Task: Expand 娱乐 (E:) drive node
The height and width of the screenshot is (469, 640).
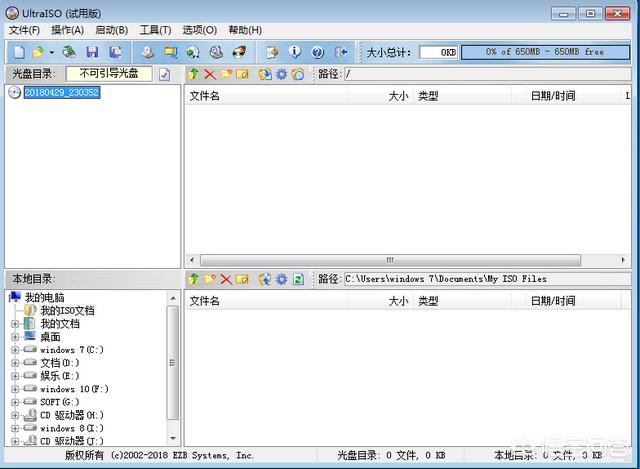Action: (x=15, y=376)
